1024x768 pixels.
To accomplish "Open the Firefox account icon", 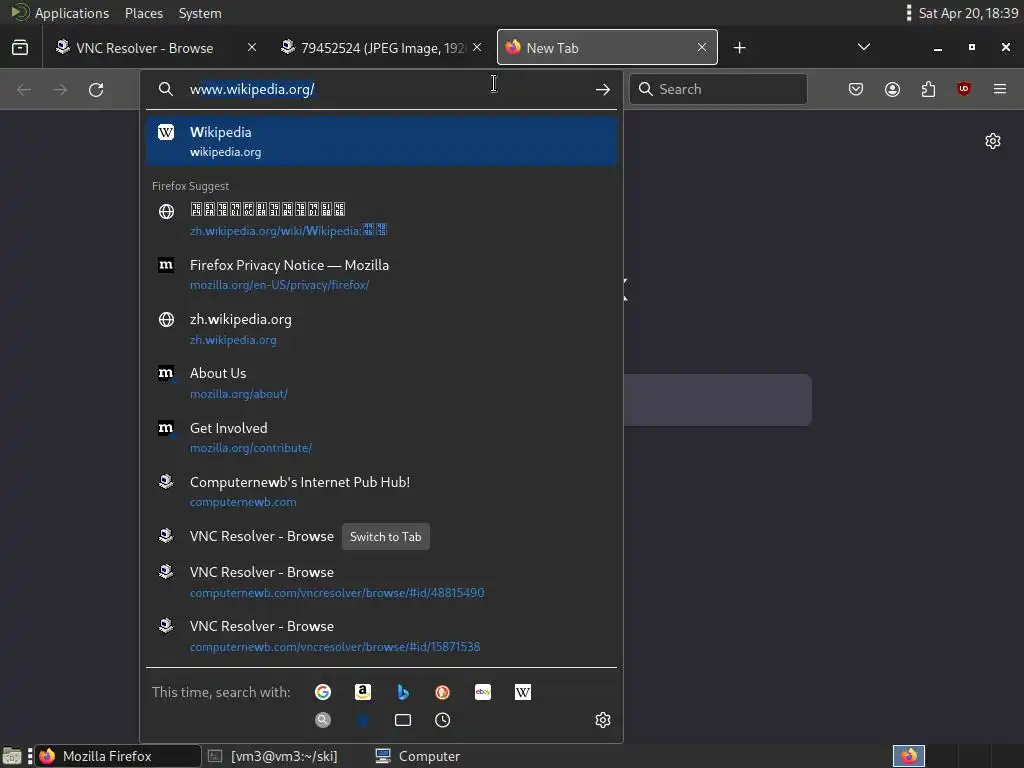I will coord(892,89).
